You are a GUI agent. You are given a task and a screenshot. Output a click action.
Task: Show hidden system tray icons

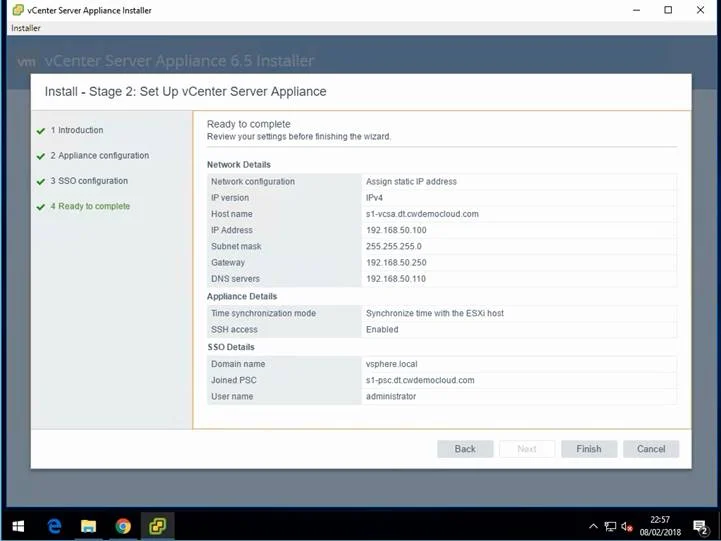pos(593,526)
